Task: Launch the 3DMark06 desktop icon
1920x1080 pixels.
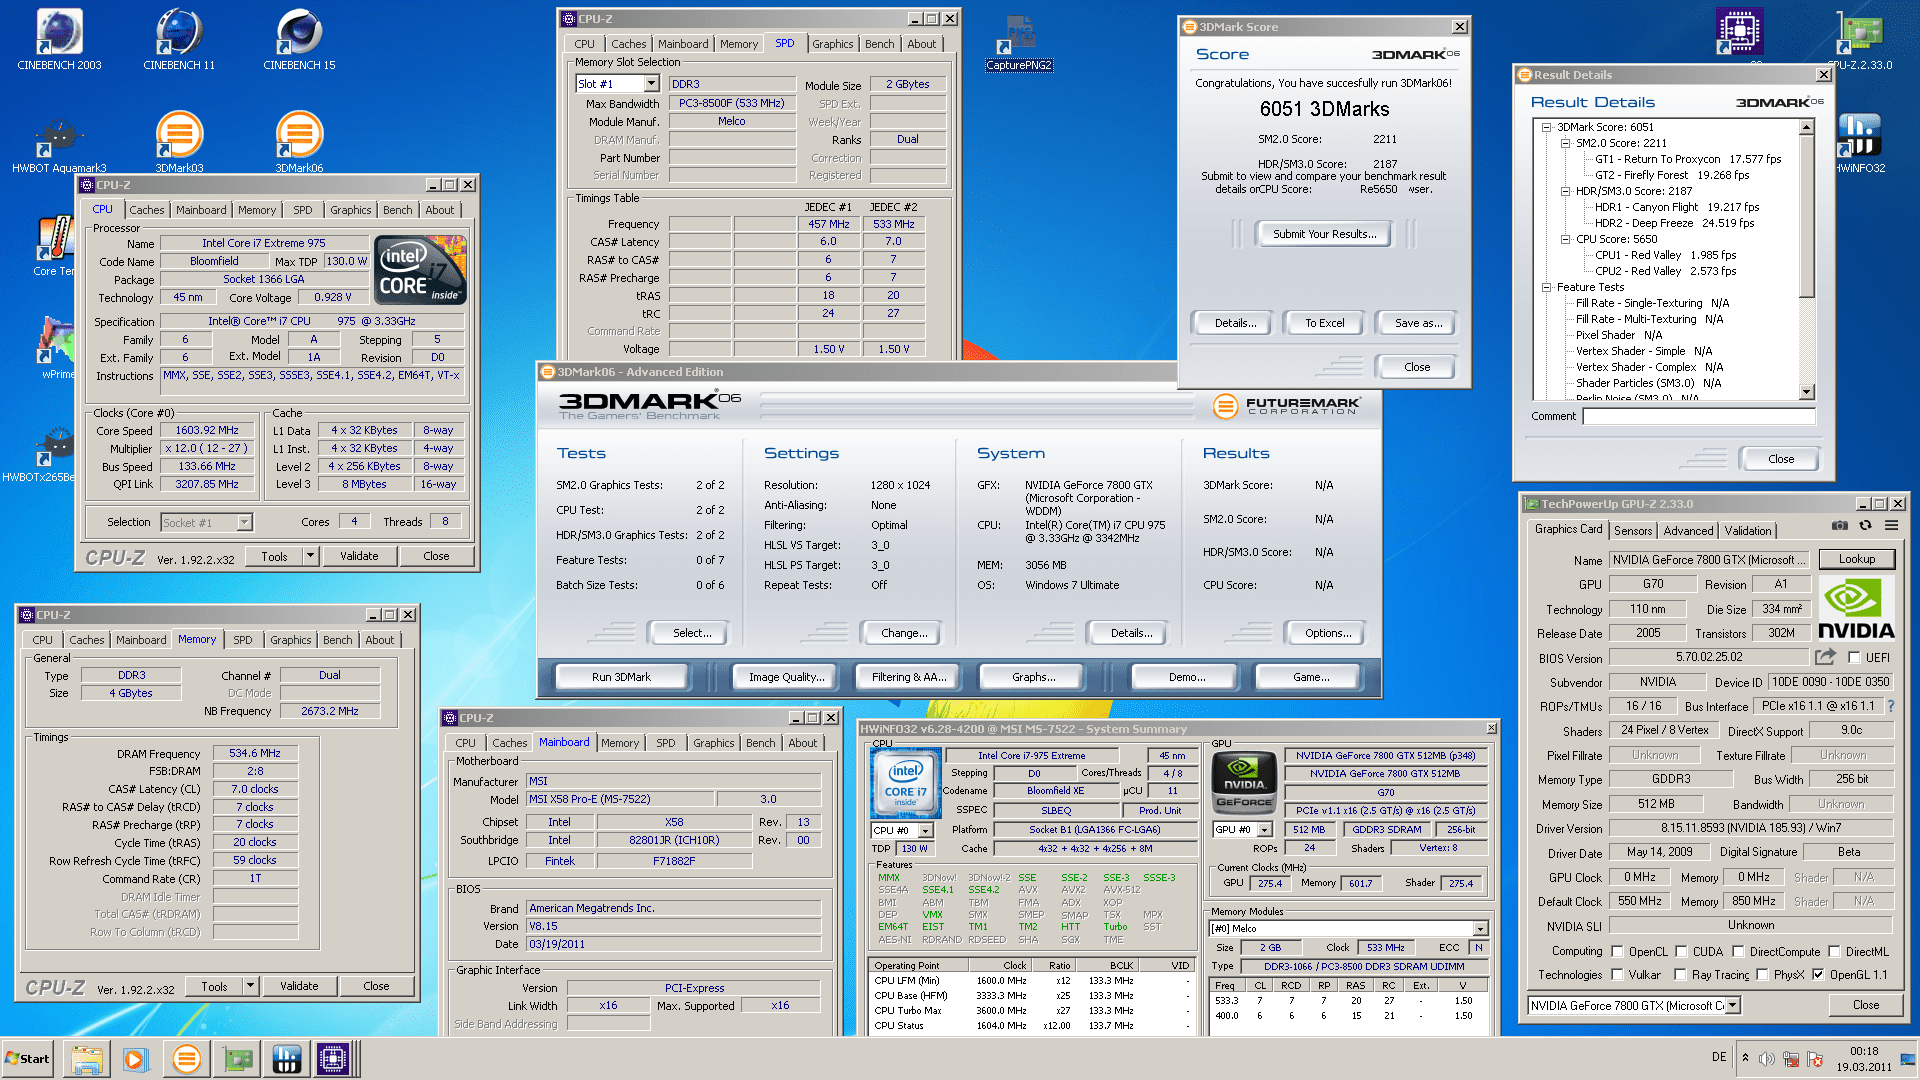Action: (299, 142)
